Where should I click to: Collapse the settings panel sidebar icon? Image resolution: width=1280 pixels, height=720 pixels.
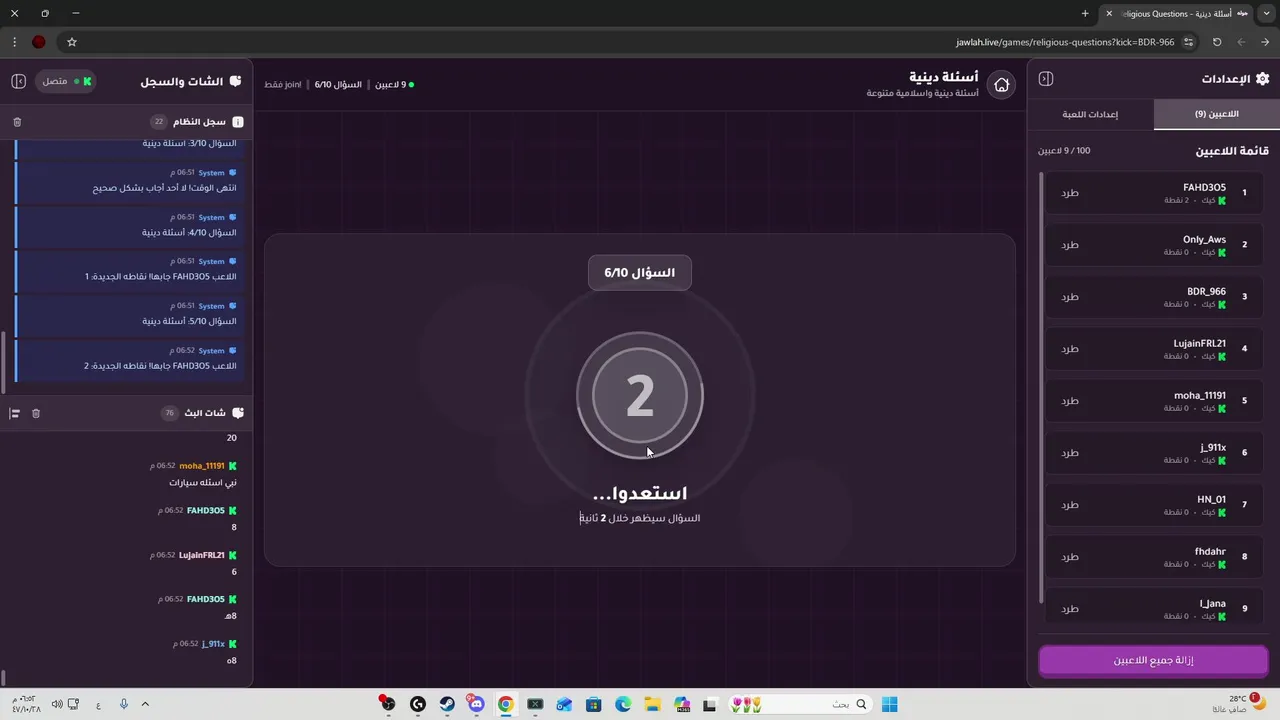pos(1046,79)
